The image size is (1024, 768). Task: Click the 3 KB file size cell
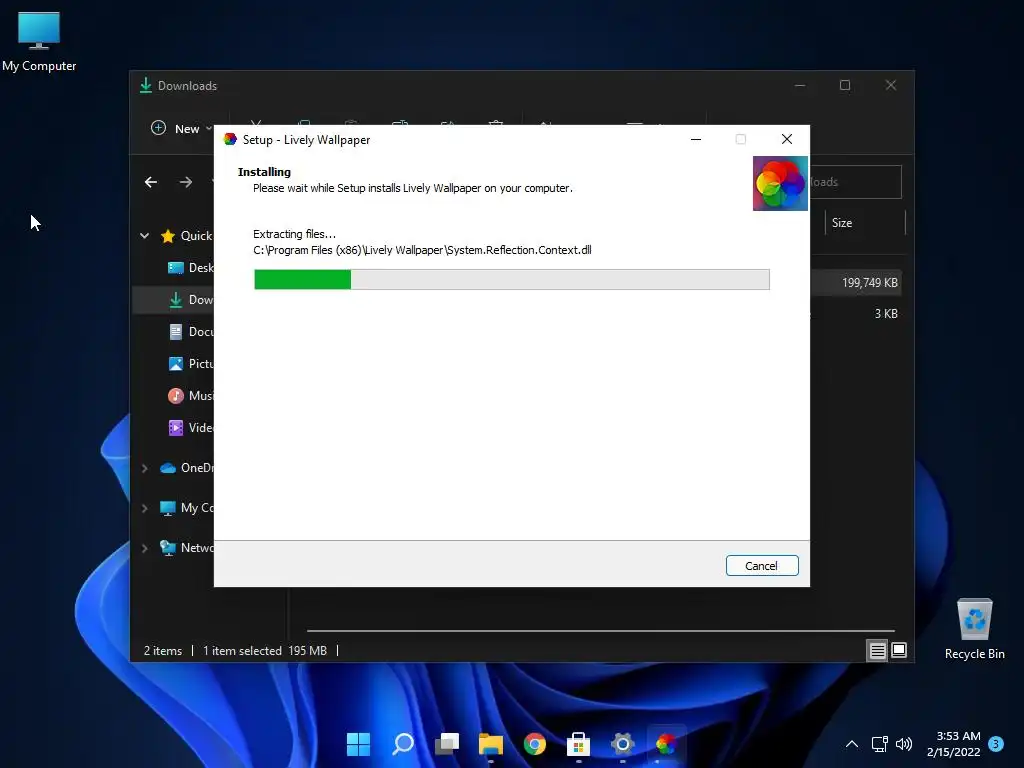(886, 314)
